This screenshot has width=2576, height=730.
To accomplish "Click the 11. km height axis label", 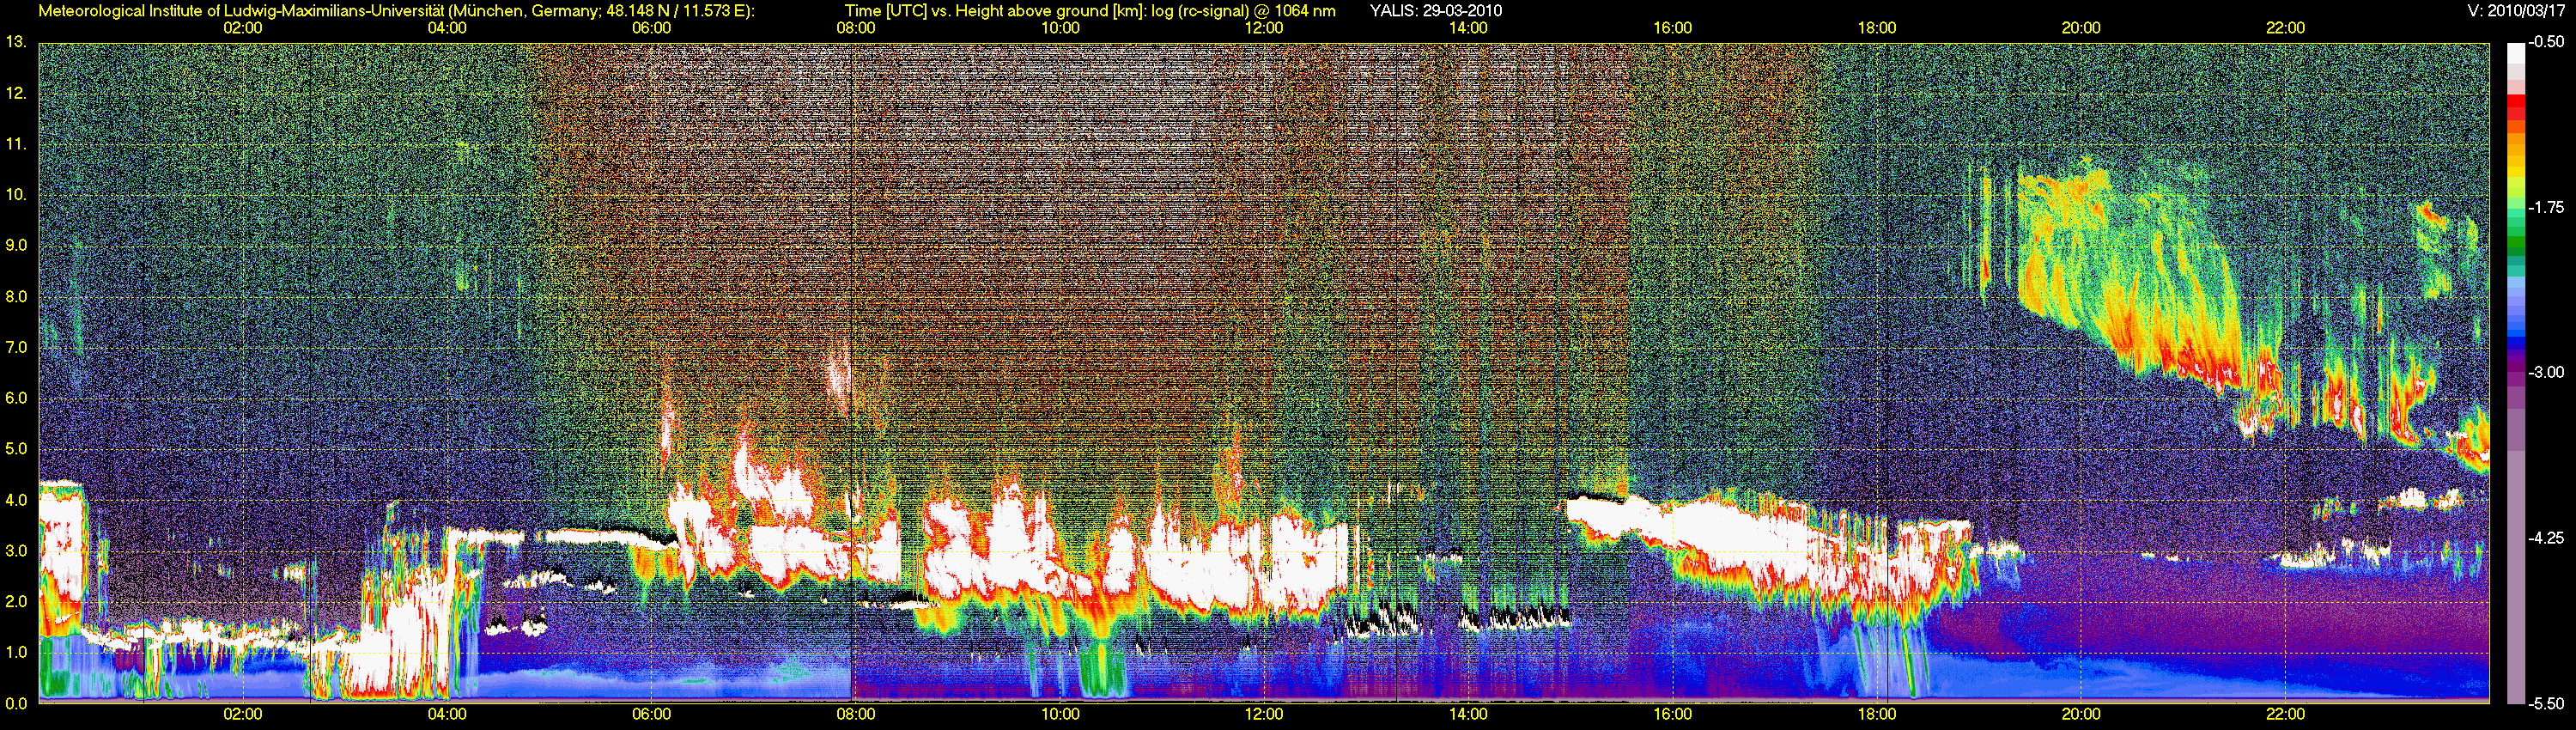I will pyautogui.click(x=15, y=144).
